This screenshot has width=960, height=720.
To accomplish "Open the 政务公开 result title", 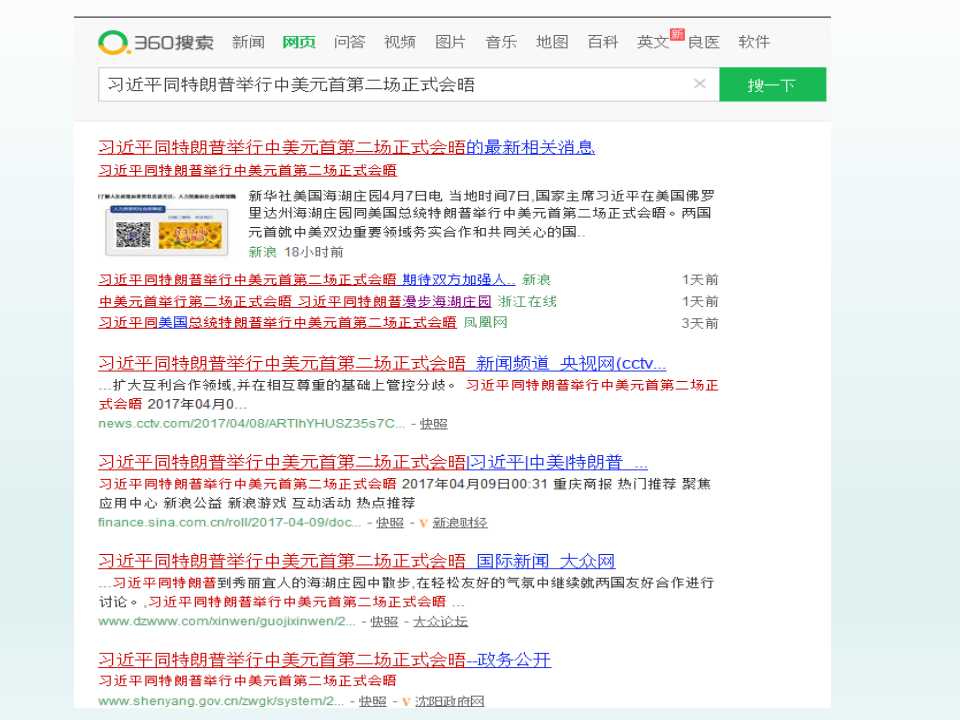I will (324, 659).
